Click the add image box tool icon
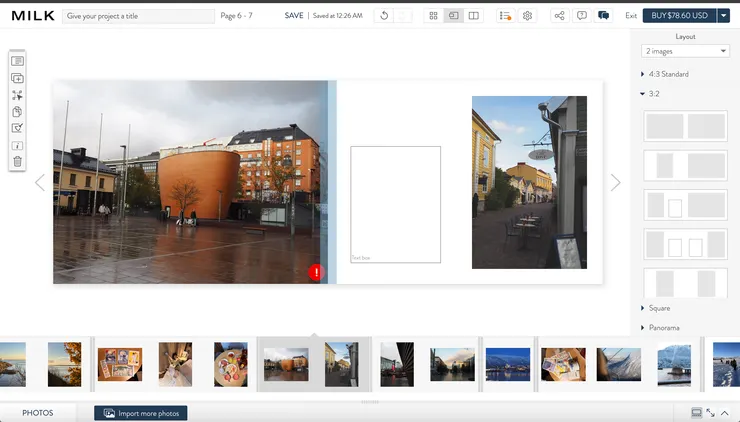The height and width of the screenshot is (422, 740). click(17, 78)
